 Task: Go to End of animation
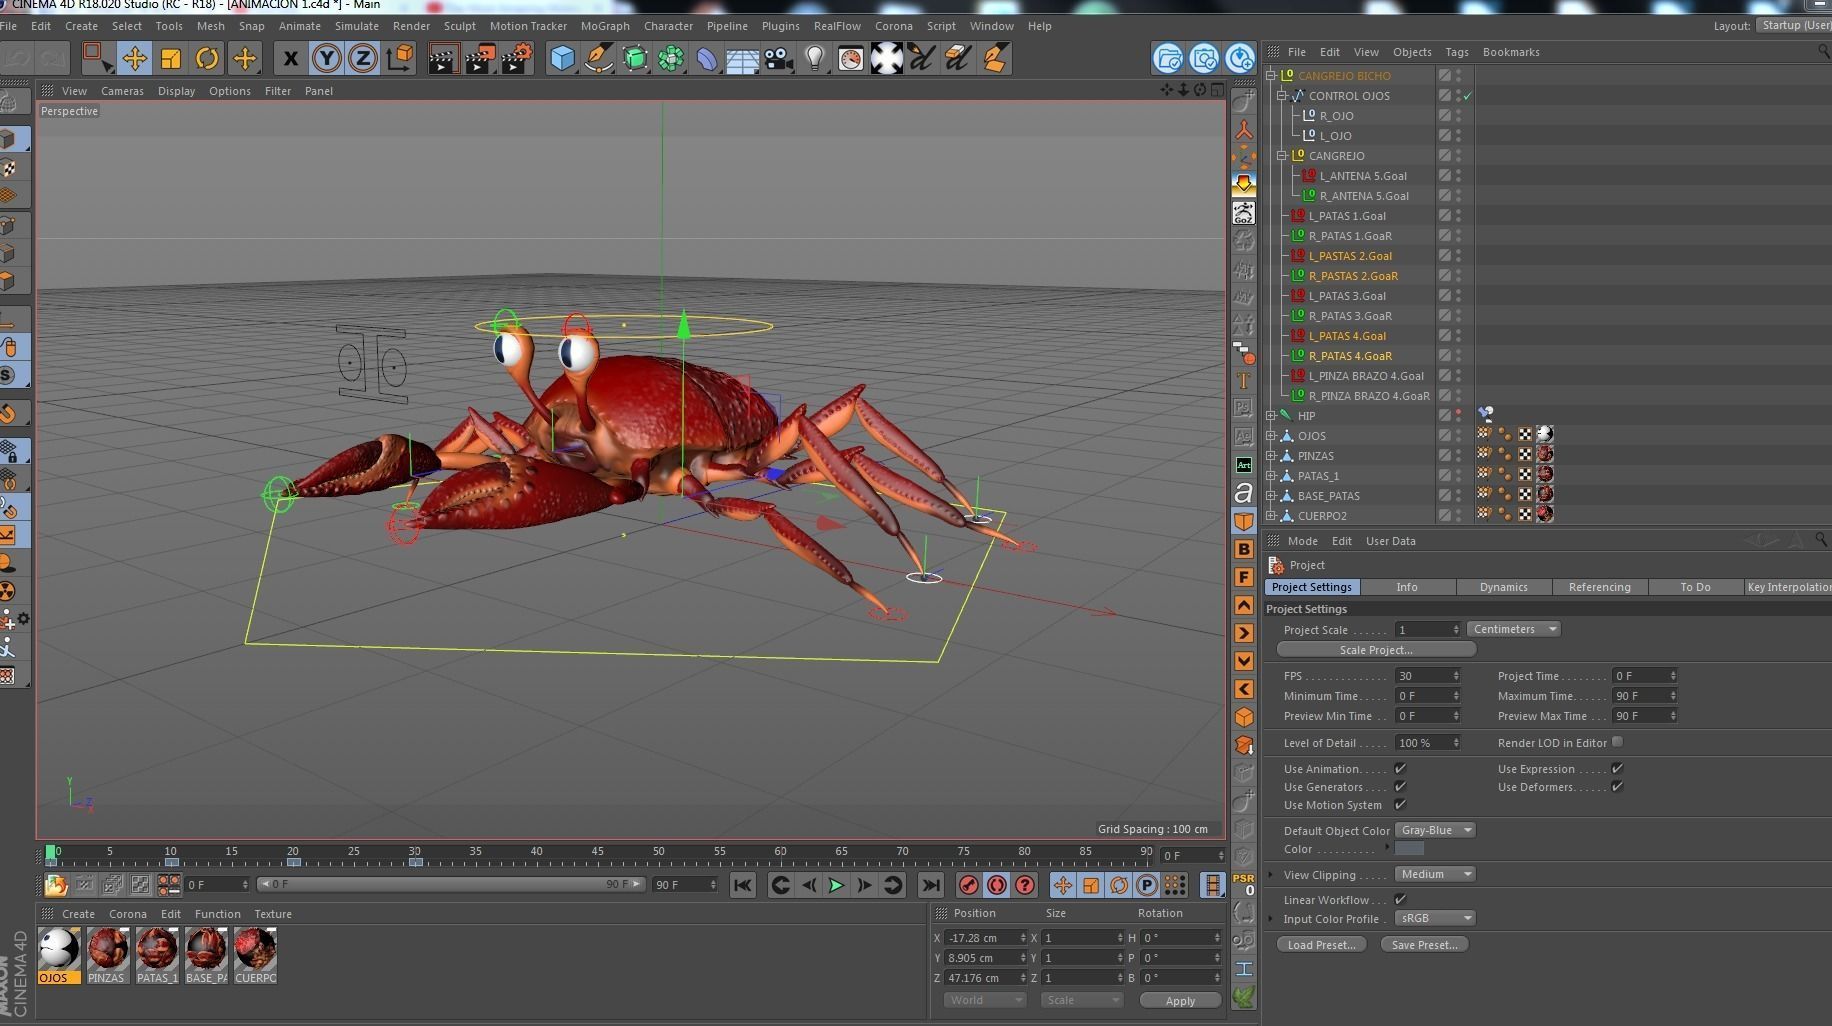click(930, 885)
